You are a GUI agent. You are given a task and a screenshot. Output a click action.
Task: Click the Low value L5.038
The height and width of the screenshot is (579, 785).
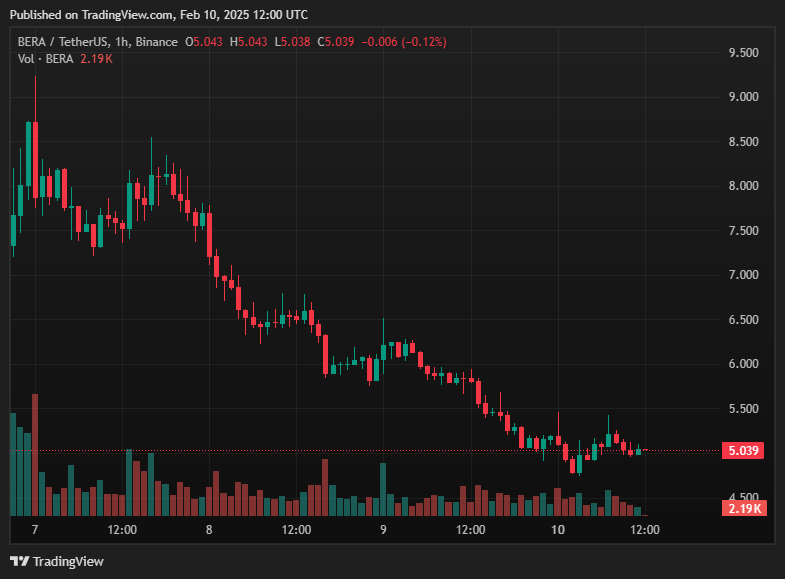click(x=292, y=42)
